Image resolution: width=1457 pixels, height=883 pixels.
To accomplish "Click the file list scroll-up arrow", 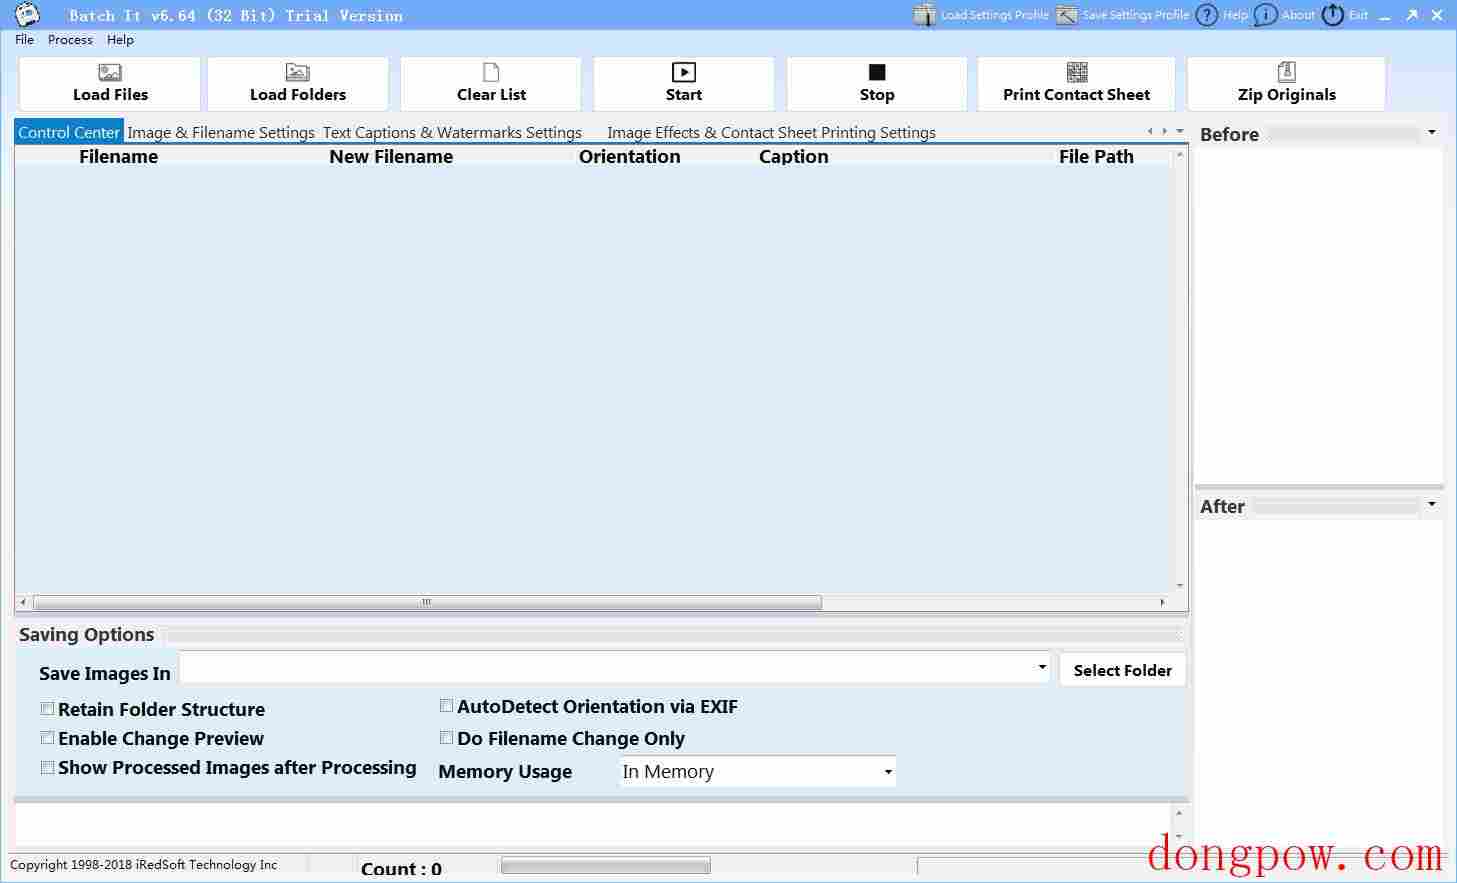I will click(x=1180, y=154).
